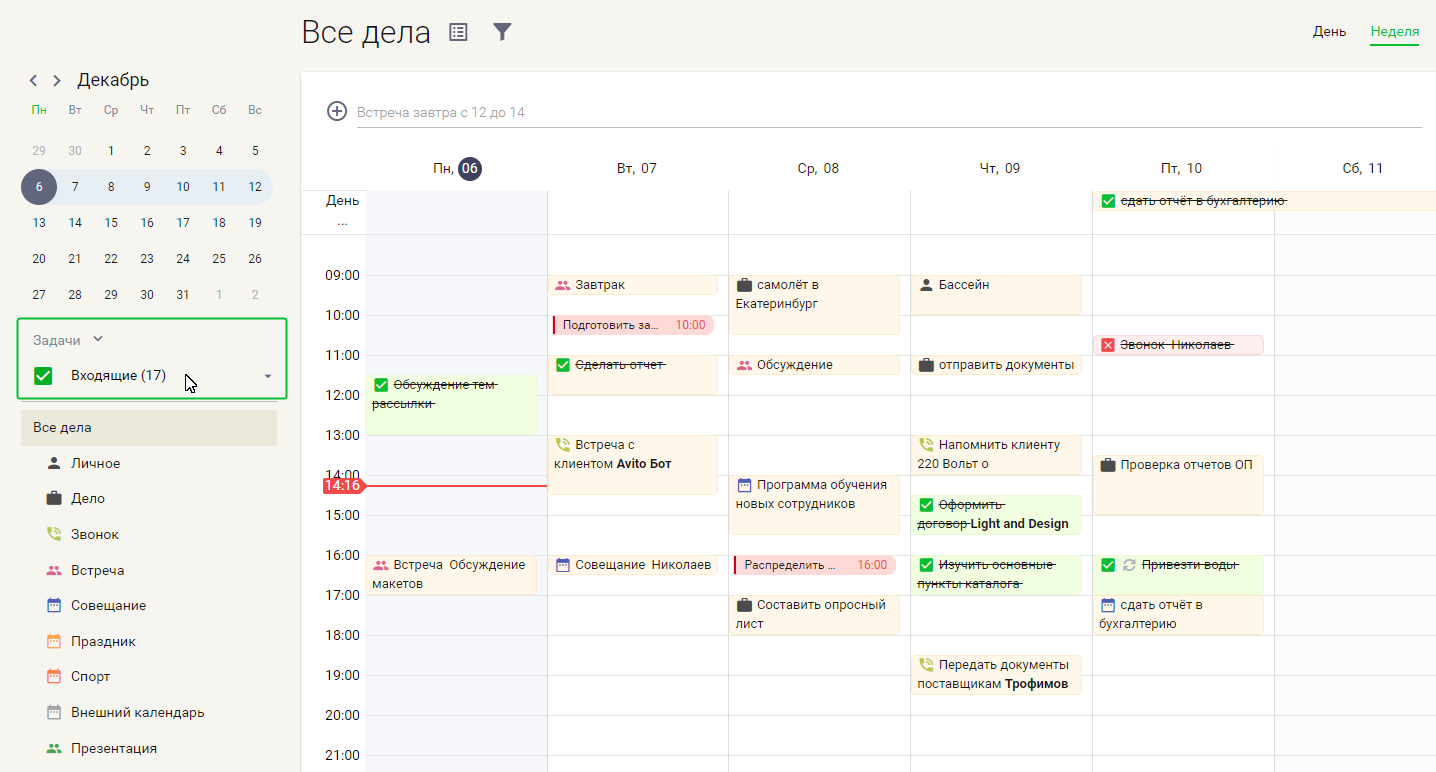The width and height of the screenshot is (1436, 772).
Task: Click the Дело briefcase icon in sidebar
Action: click(54, 498)
